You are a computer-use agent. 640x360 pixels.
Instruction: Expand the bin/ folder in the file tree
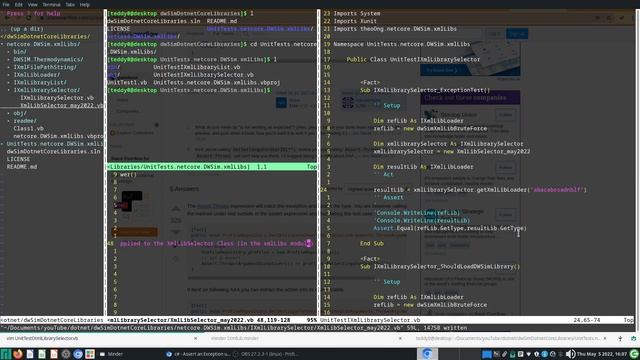click(9, 52)
